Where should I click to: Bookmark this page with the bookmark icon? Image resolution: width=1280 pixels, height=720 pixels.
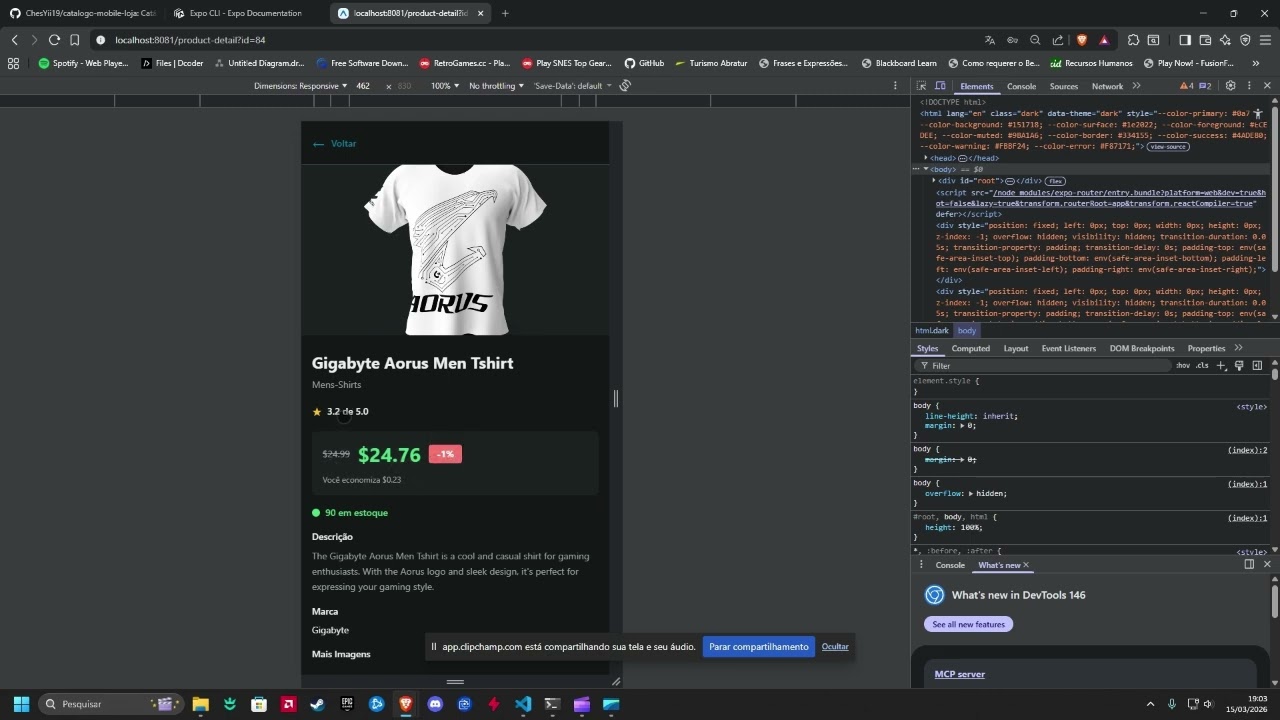75,40
